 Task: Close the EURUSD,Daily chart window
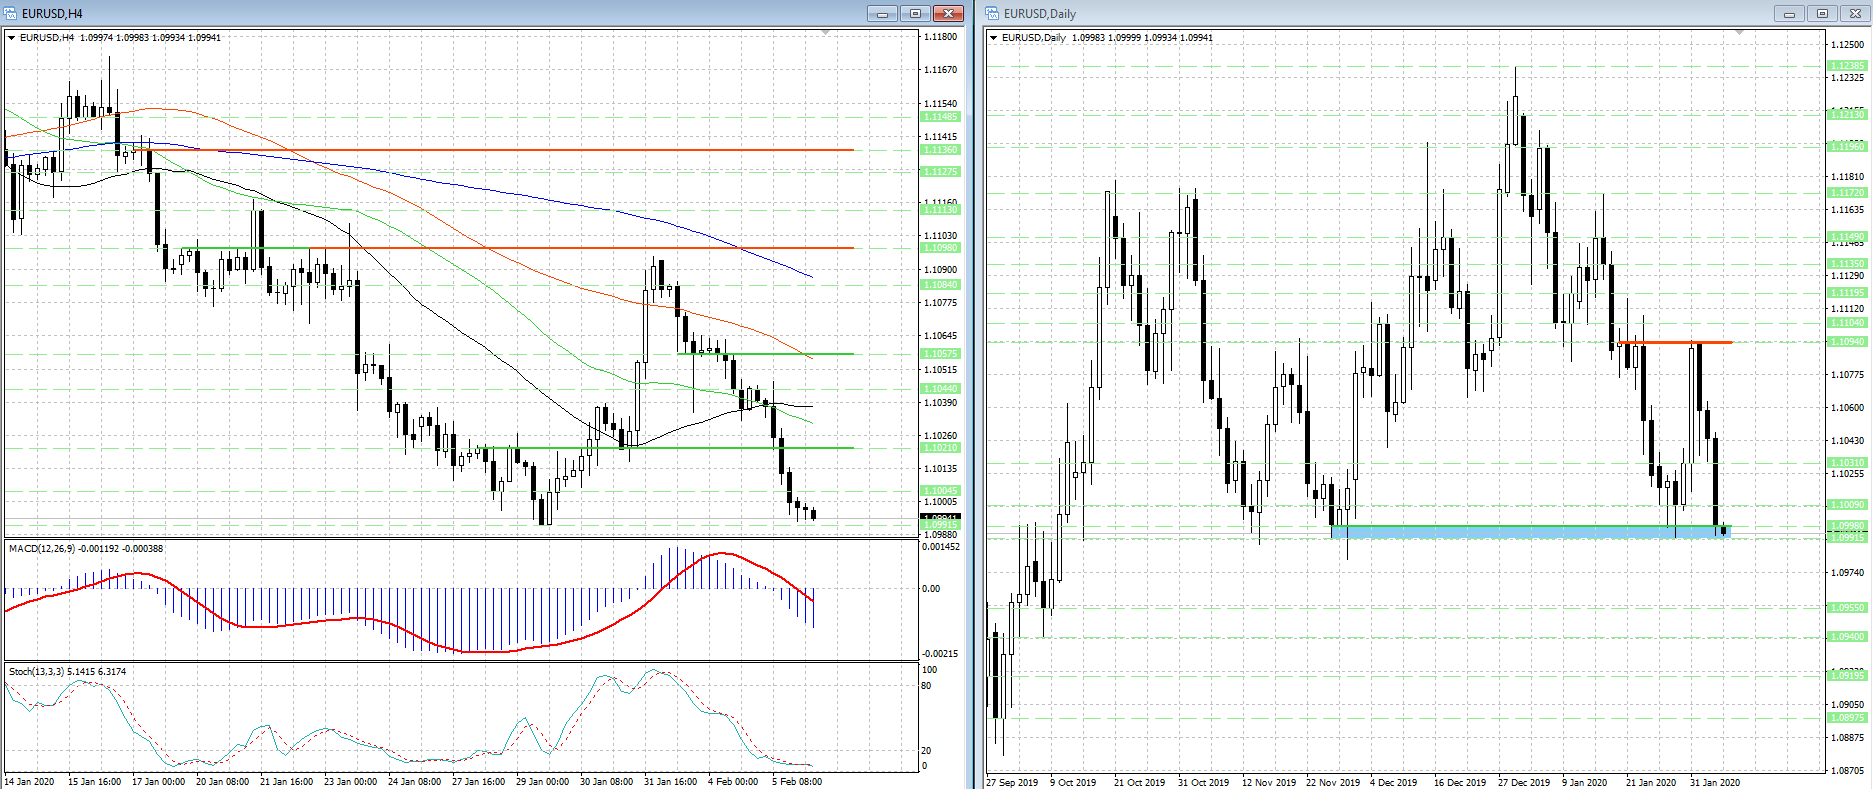pyautogui.click(x=1855, y=13)
